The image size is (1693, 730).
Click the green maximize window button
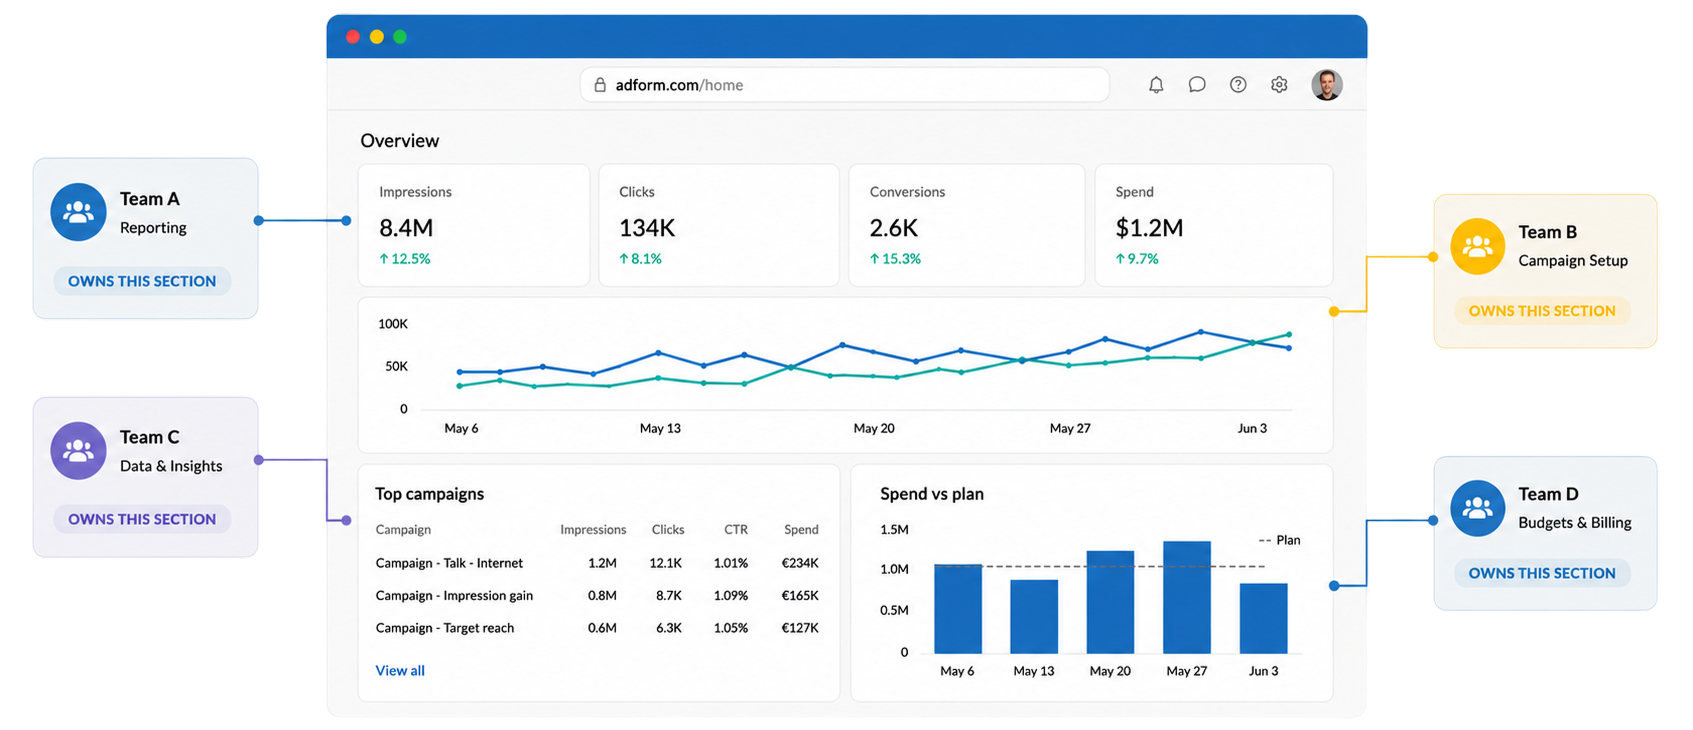click(400, 37)
